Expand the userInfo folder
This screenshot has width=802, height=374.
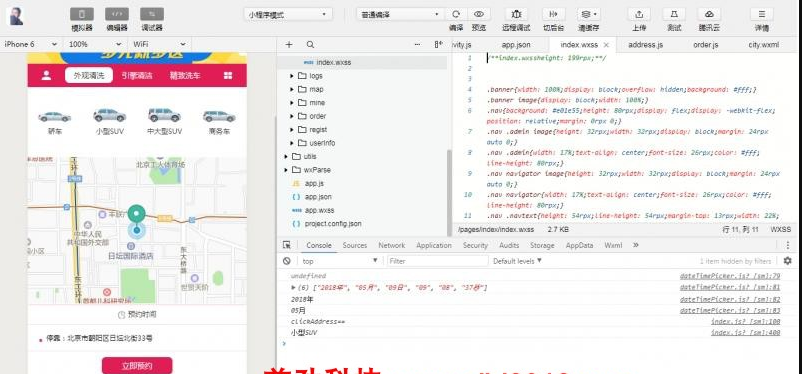(x=292, y=143)
